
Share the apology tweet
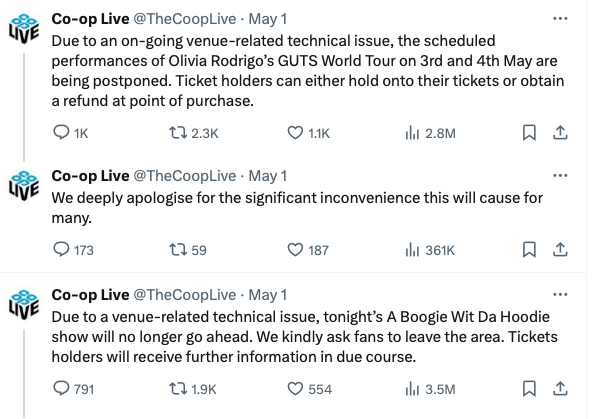(560, 249)
